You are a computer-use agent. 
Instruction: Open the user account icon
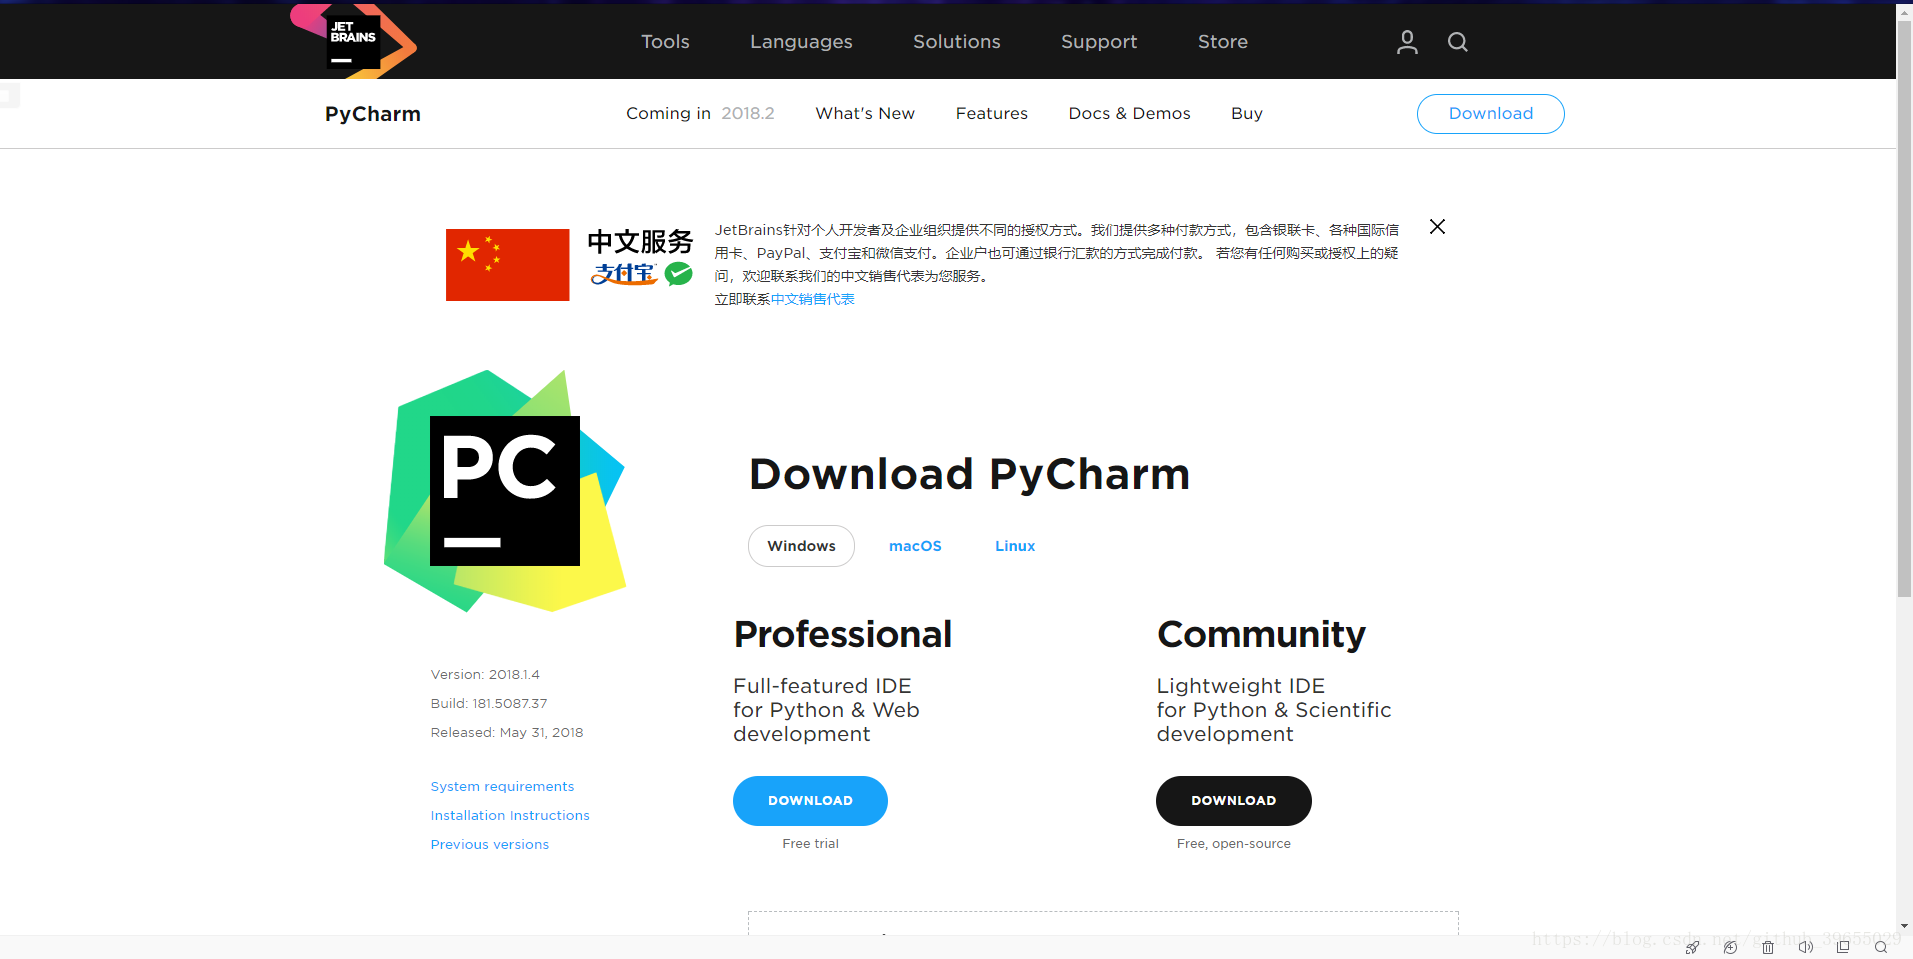(x=1407, y=42)
